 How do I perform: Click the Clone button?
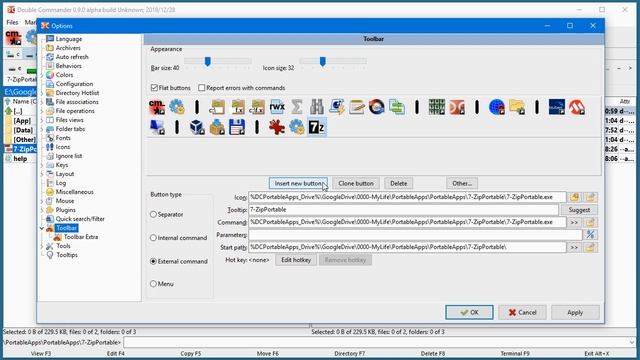pyautogui.click(x=356, y=184)
